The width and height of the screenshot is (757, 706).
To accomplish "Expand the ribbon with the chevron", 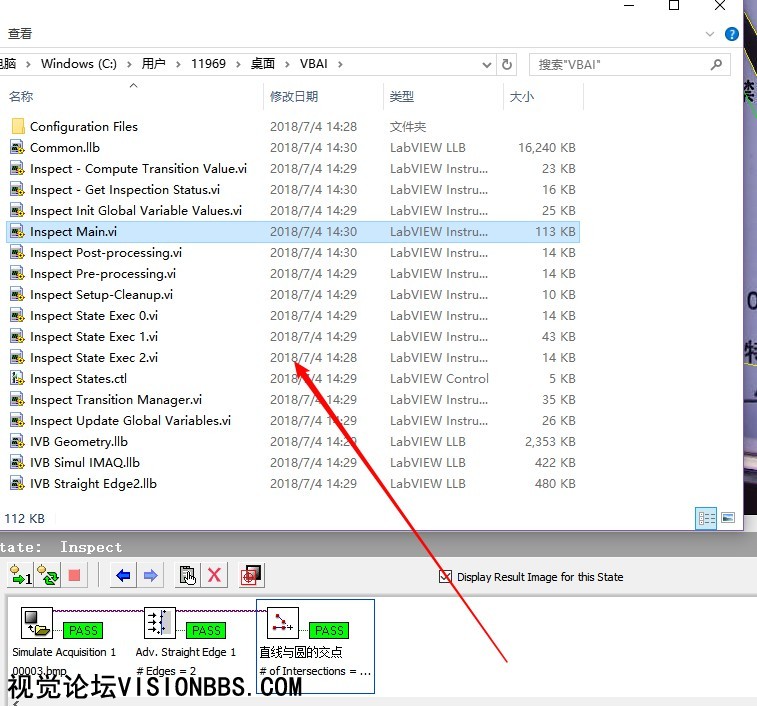I will point(710,34).
